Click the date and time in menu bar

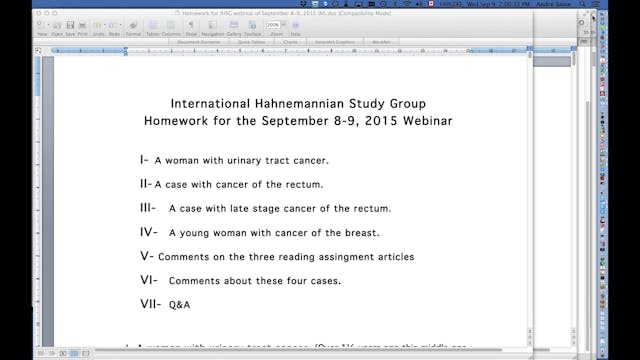tap(498, 4)
